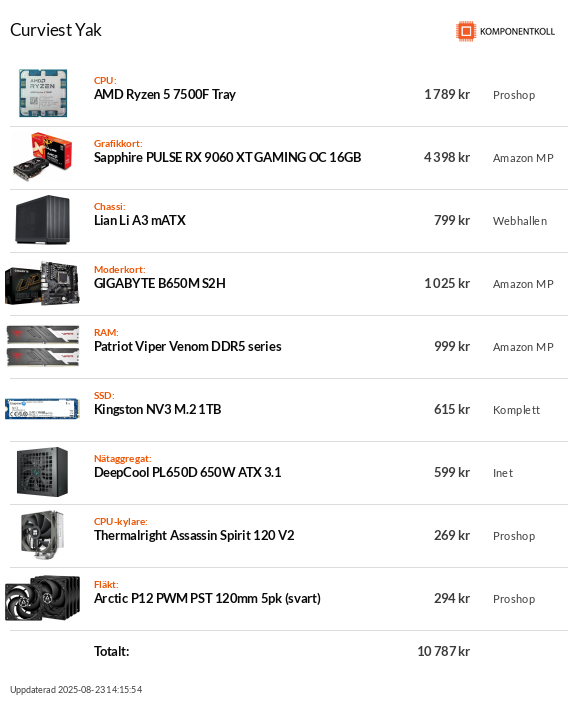Screen dimensions: 577x703
Task: Click the Komponentkoll orange chip logo
Action: tap(466, 31)
